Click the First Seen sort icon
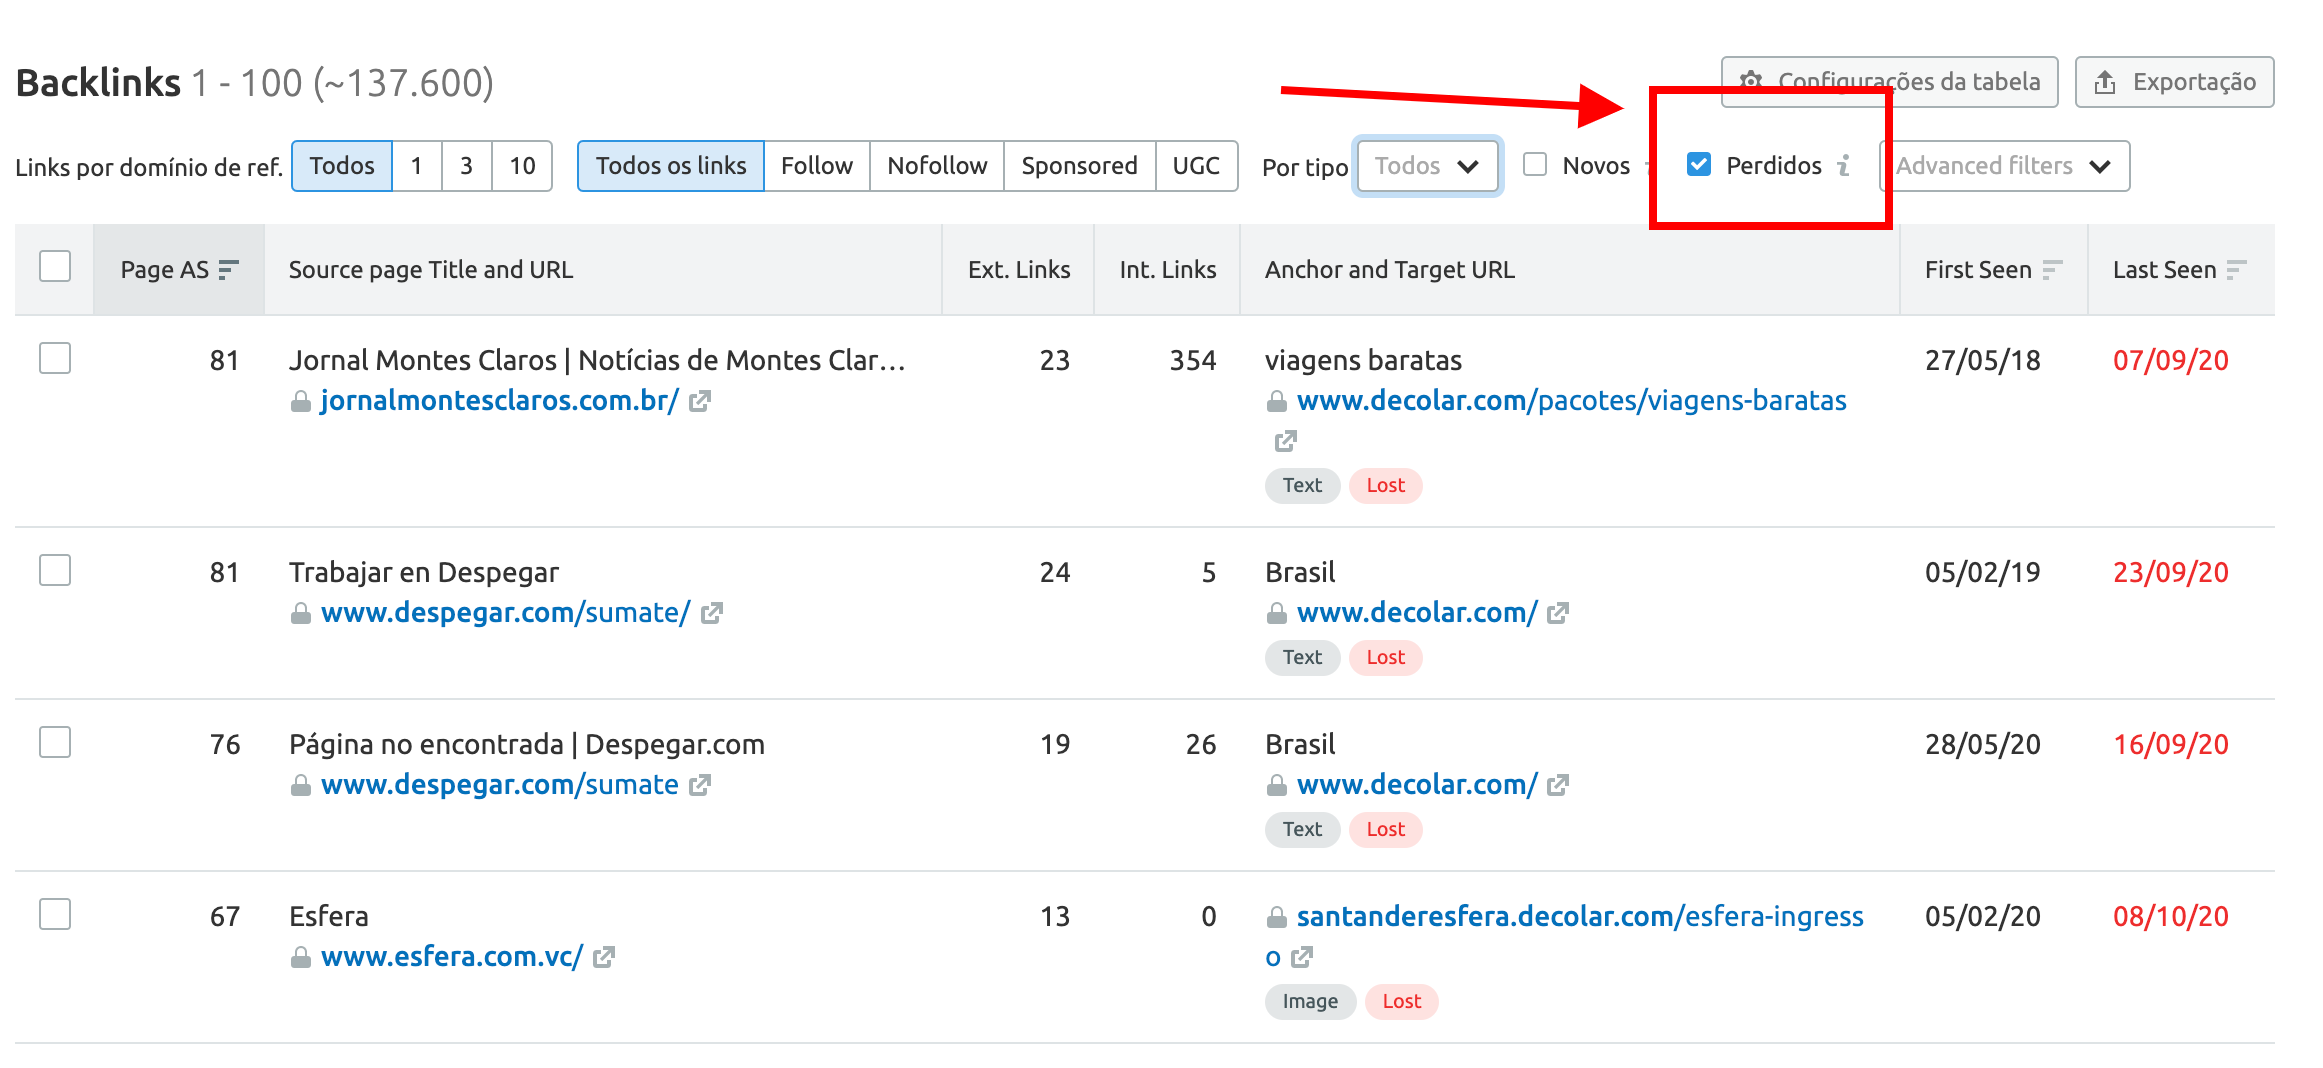2323x1068 pixels. coord(2052,270)
